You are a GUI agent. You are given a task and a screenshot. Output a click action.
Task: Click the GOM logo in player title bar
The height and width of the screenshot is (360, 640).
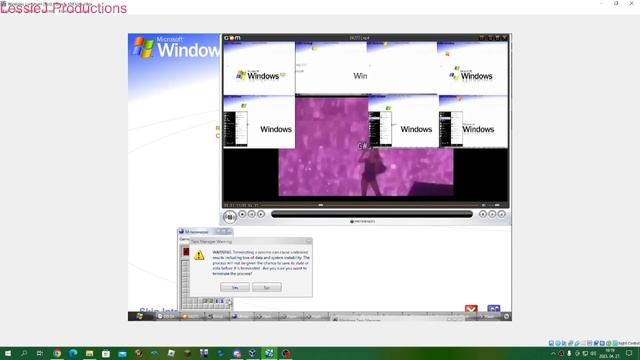tap(232, 38)
